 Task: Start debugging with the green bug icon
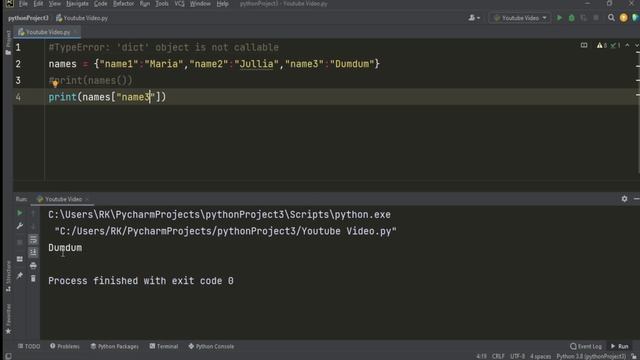(x=571, y=18)
